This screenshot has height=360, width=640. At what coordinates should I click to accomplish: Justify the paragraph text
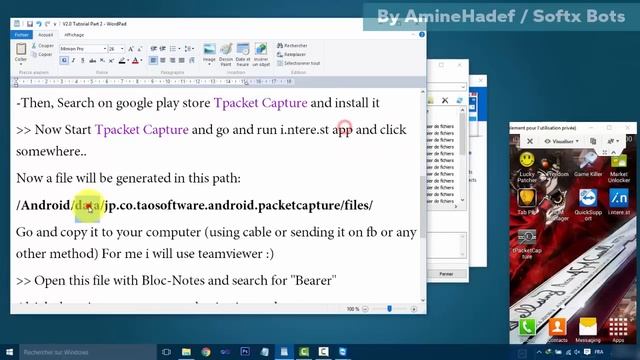point(182,60)
